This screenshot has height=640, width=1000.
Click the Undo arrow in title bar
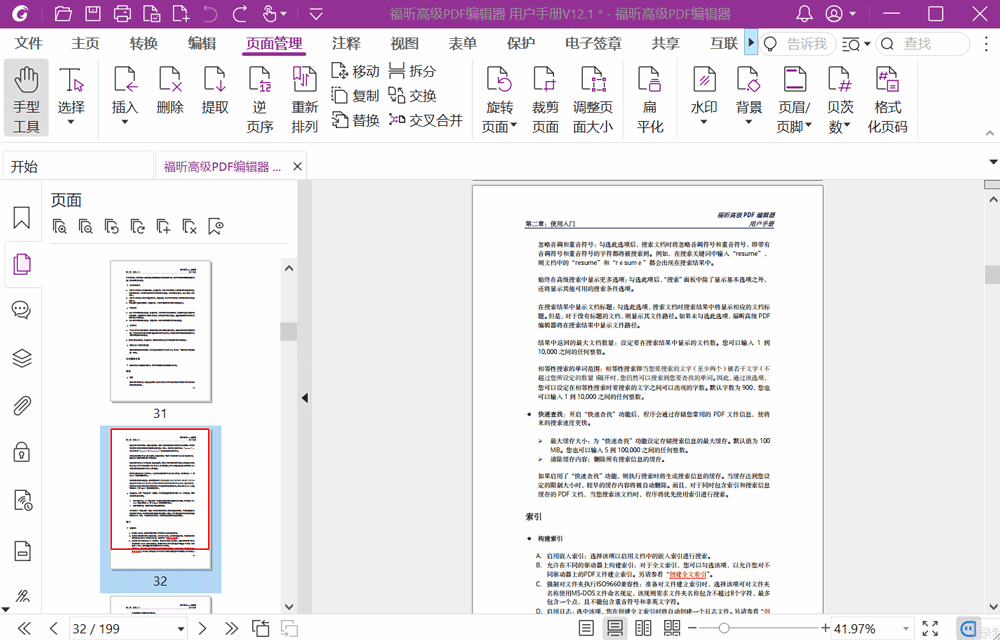pos(210,13)
